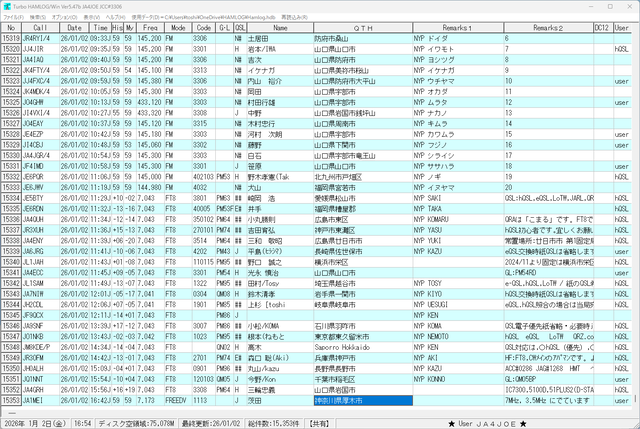Click the His column header
The image size is (640, 429).
pyautogui.click(x=117, y=28)
